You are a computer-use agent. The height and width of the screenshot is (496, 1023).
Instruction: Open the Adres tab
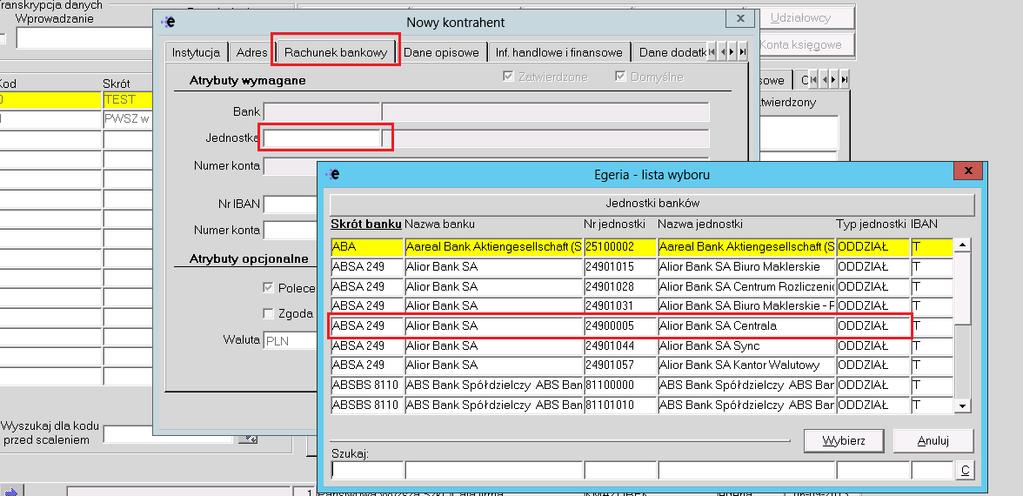tap(252, 53)
